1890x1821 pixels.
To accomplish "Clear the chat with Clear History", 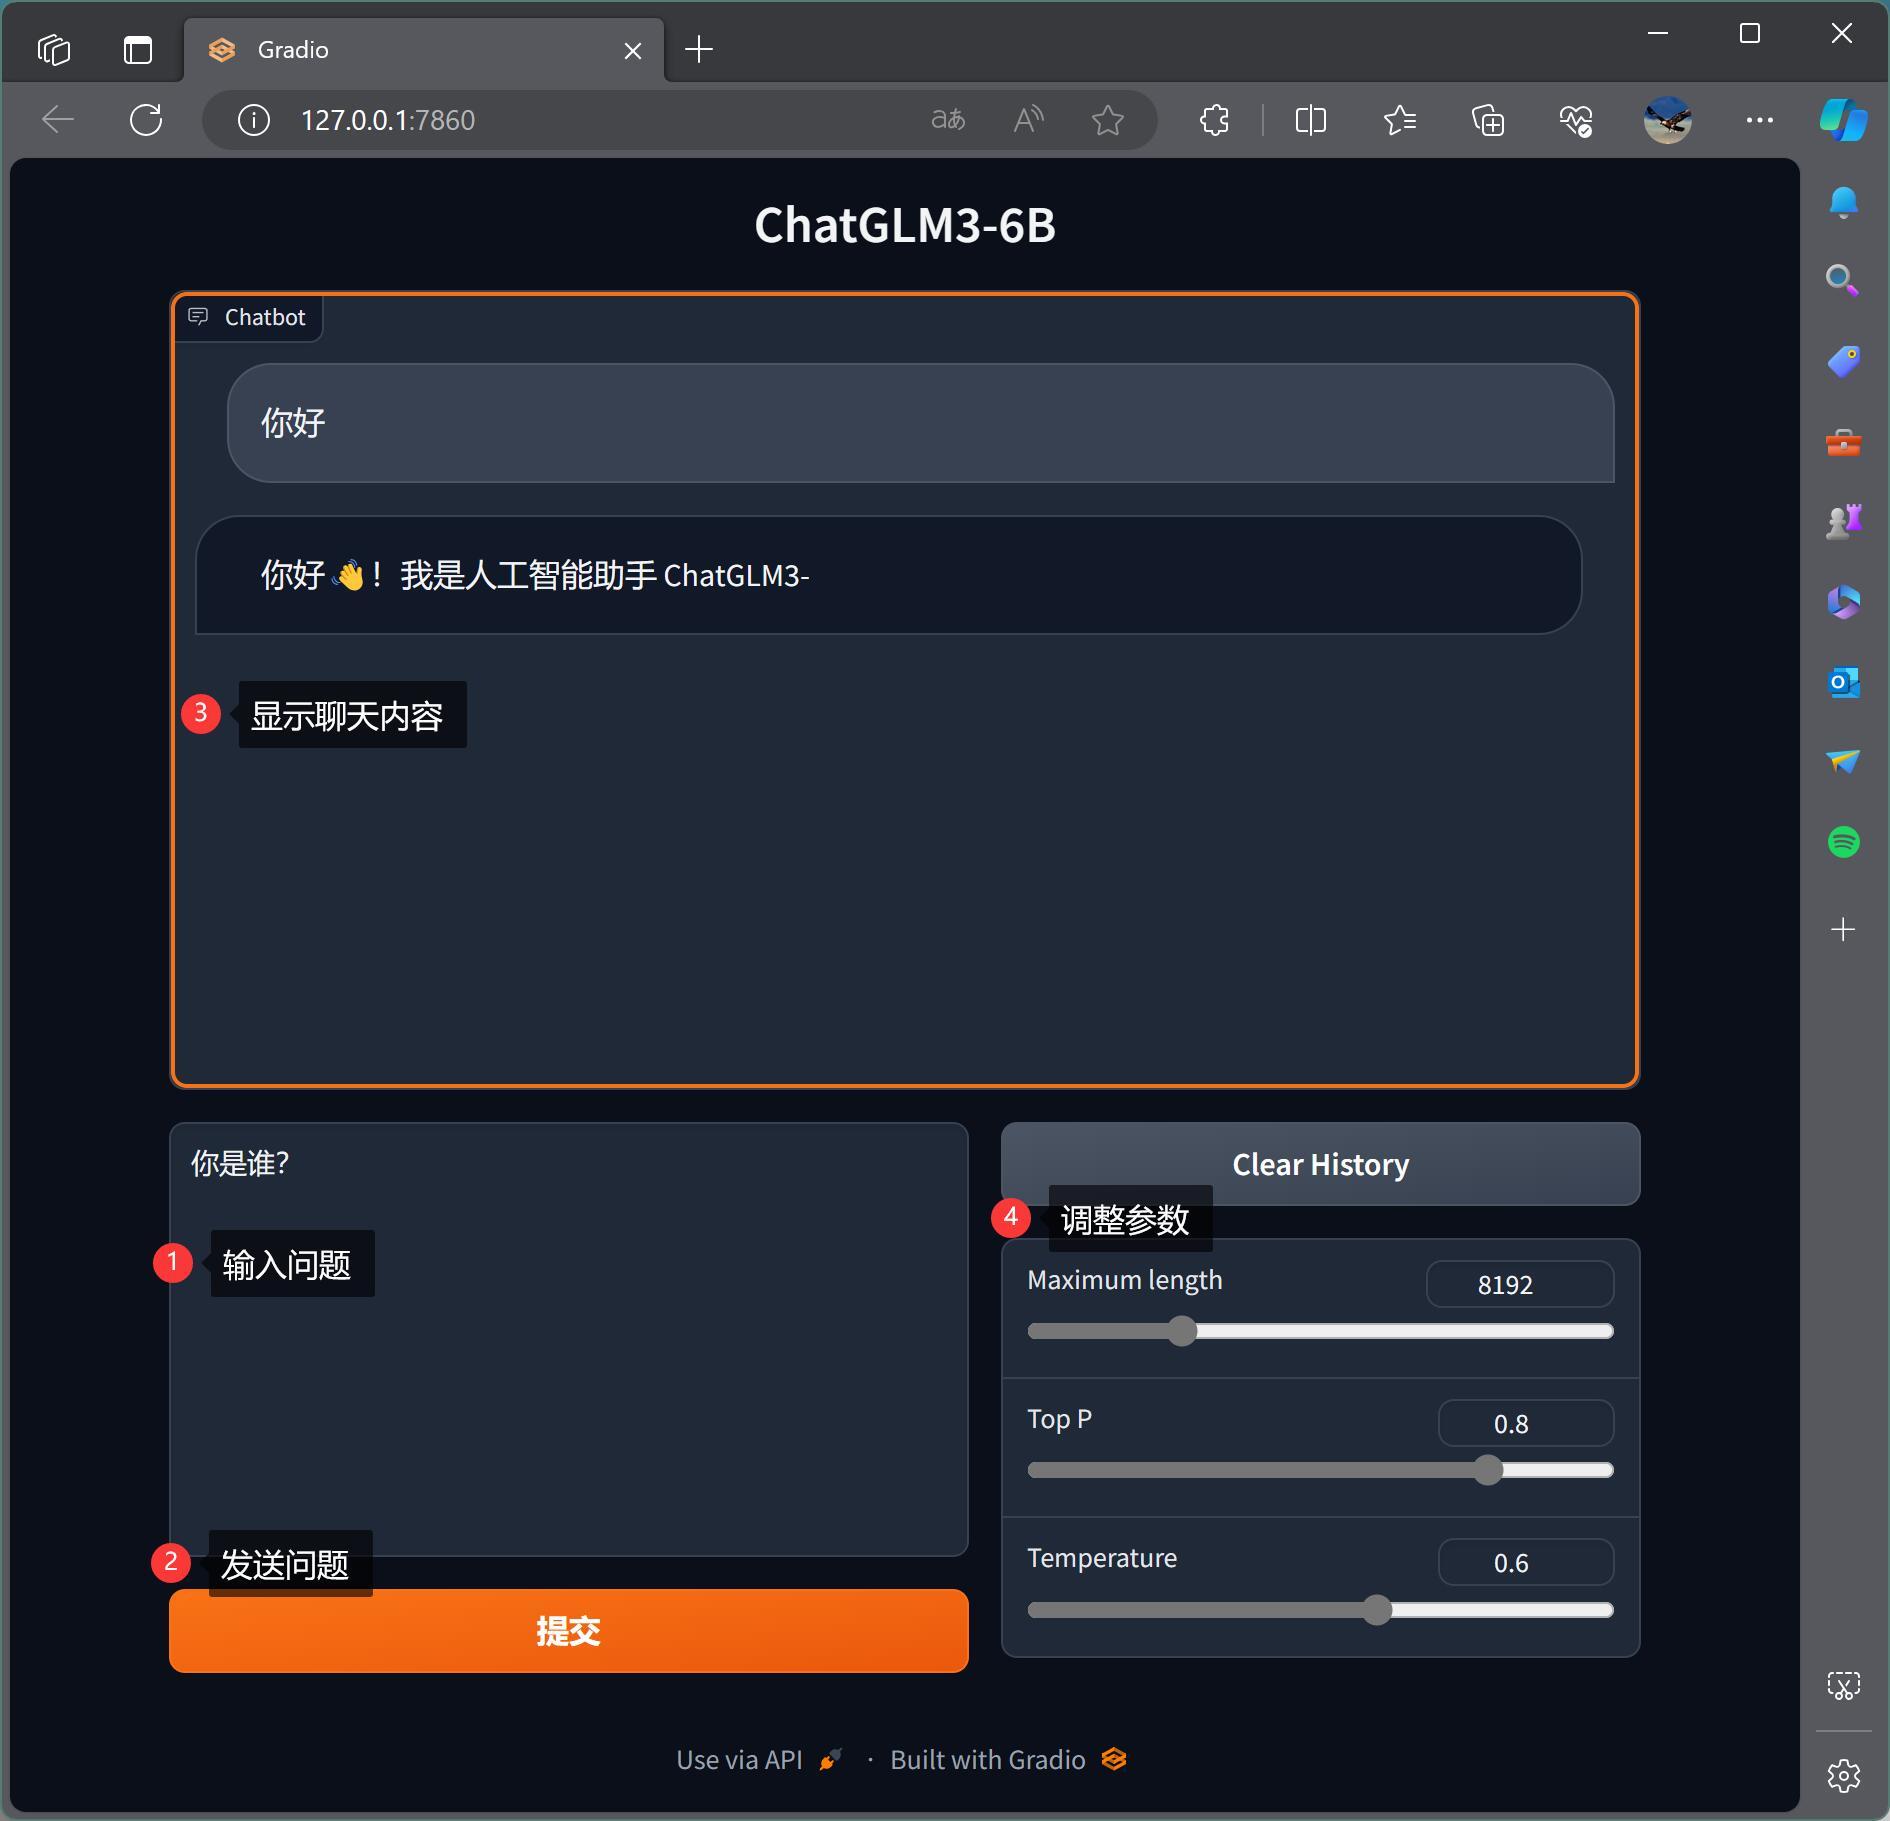I will click(x=1320, y=1164).
